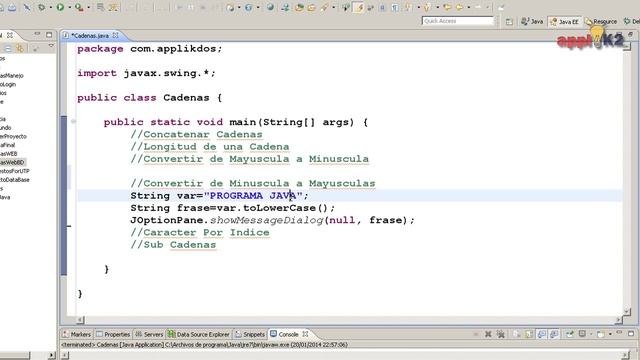
Task: Close the Cadenas.java editor tab
Action: pyautogui.click(x=116, y=36)
